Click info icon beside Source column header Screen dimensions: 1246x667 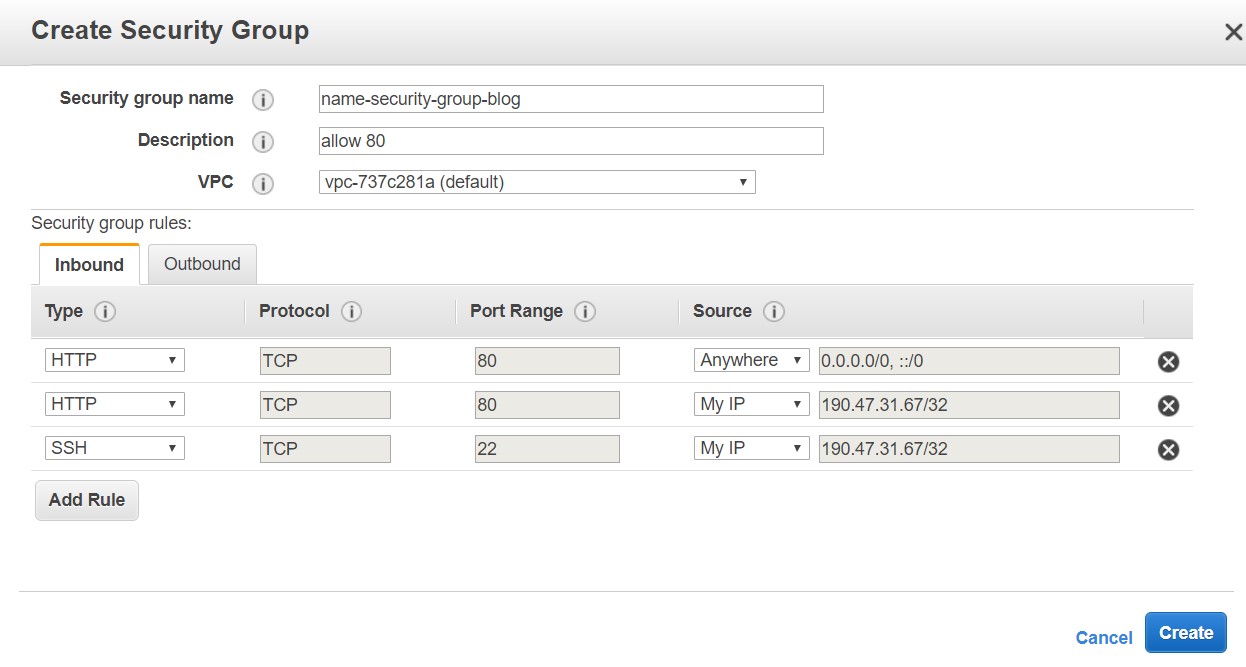tap(773, 312)
